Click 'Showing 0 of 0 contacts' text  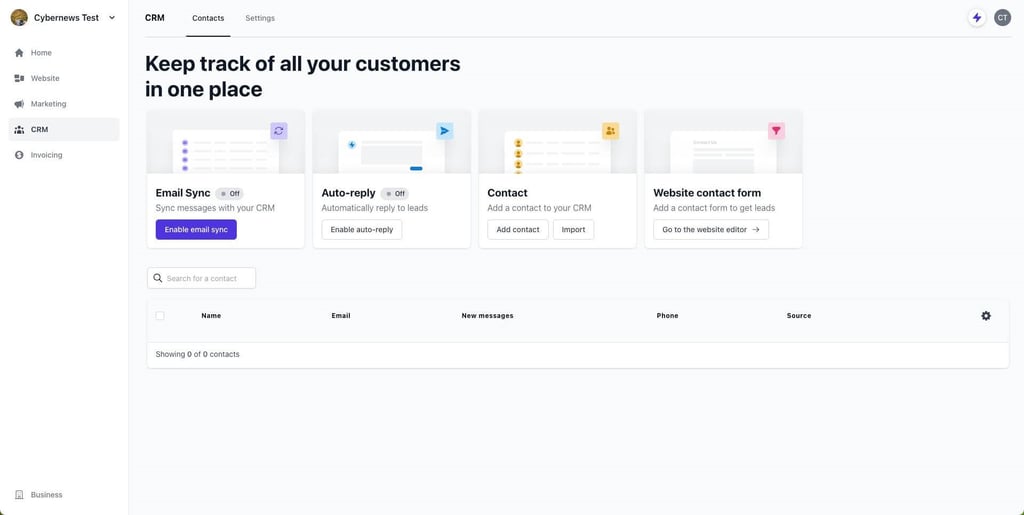point(197,354)
